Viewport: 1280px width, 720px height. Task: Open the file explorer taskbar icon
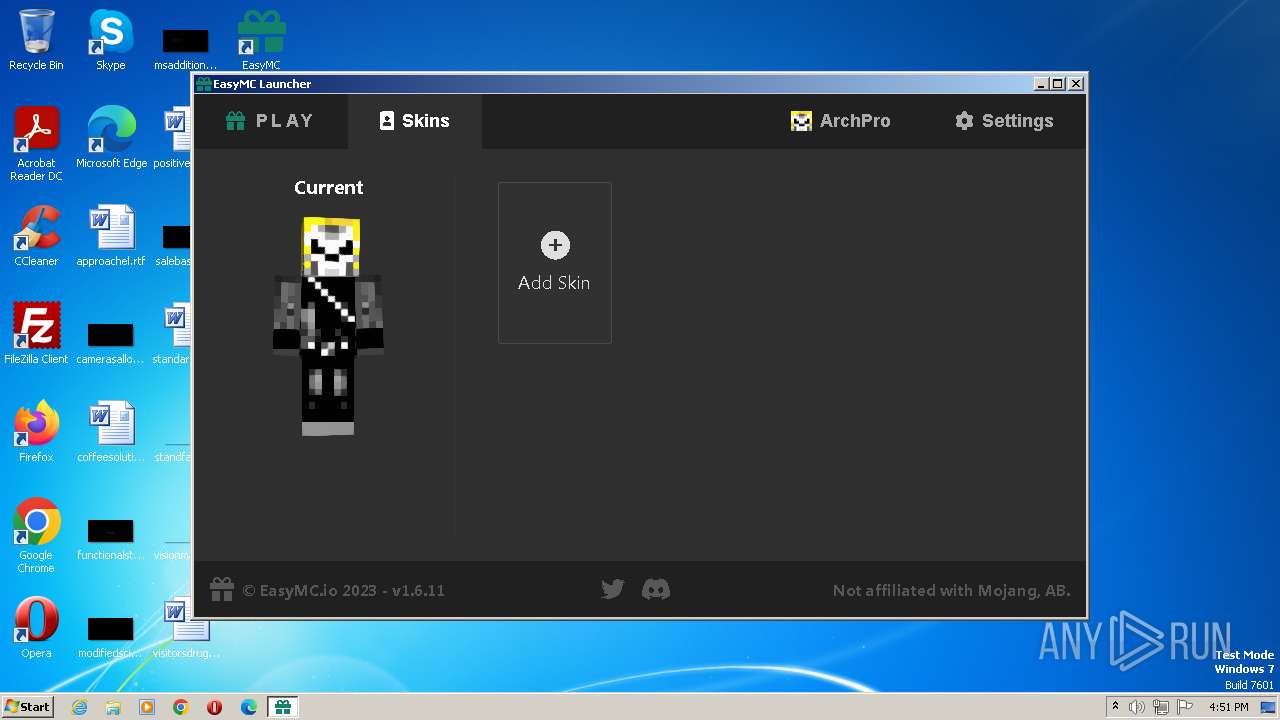click(x=113, y=707)
